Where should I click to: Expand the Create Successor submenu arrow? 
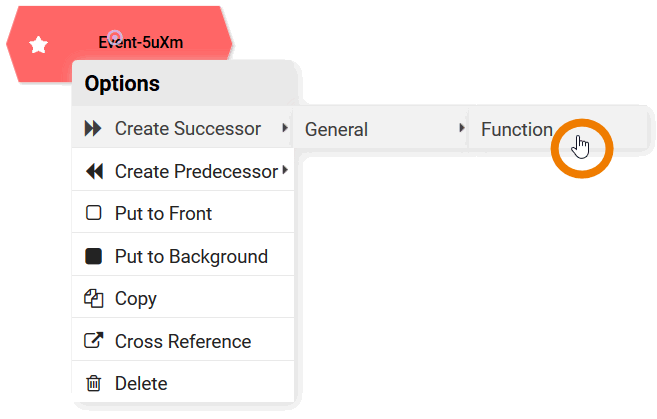click(x=285, y=128)
